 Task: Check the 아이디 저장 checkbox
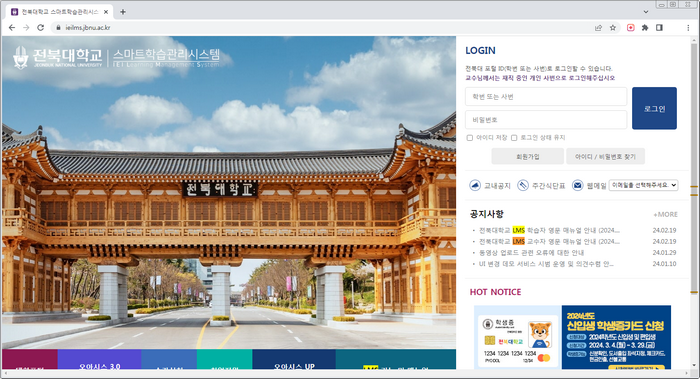coord(470,138)
